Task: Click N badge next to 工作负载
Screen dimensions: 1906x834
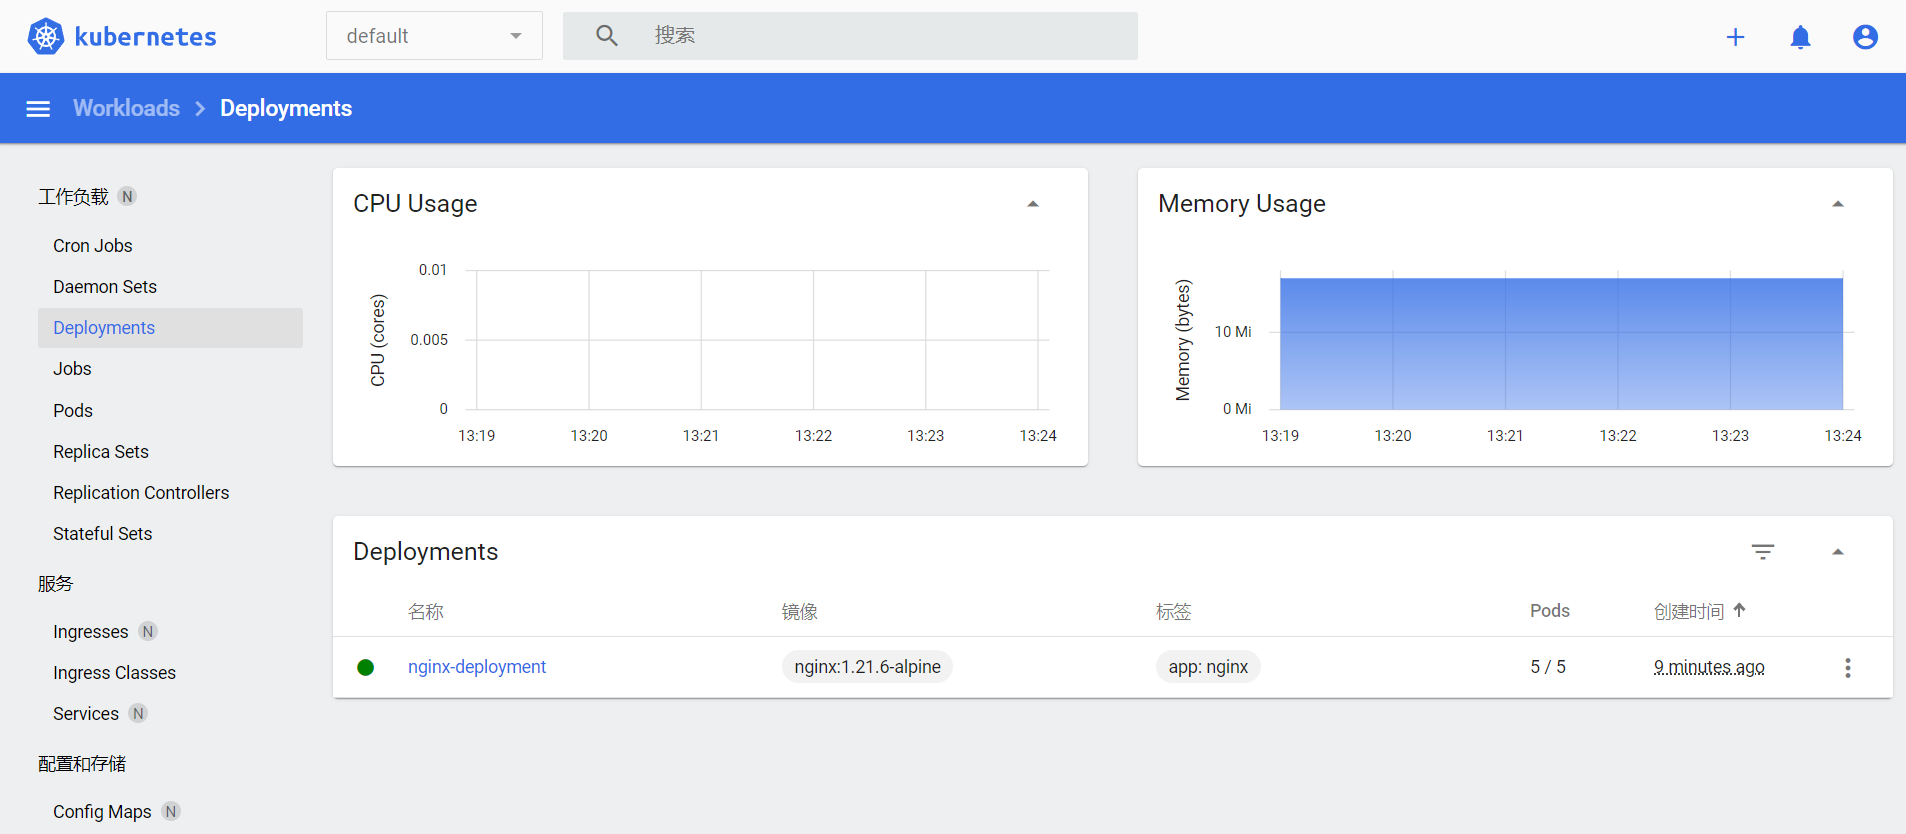Action: (127, 197)
